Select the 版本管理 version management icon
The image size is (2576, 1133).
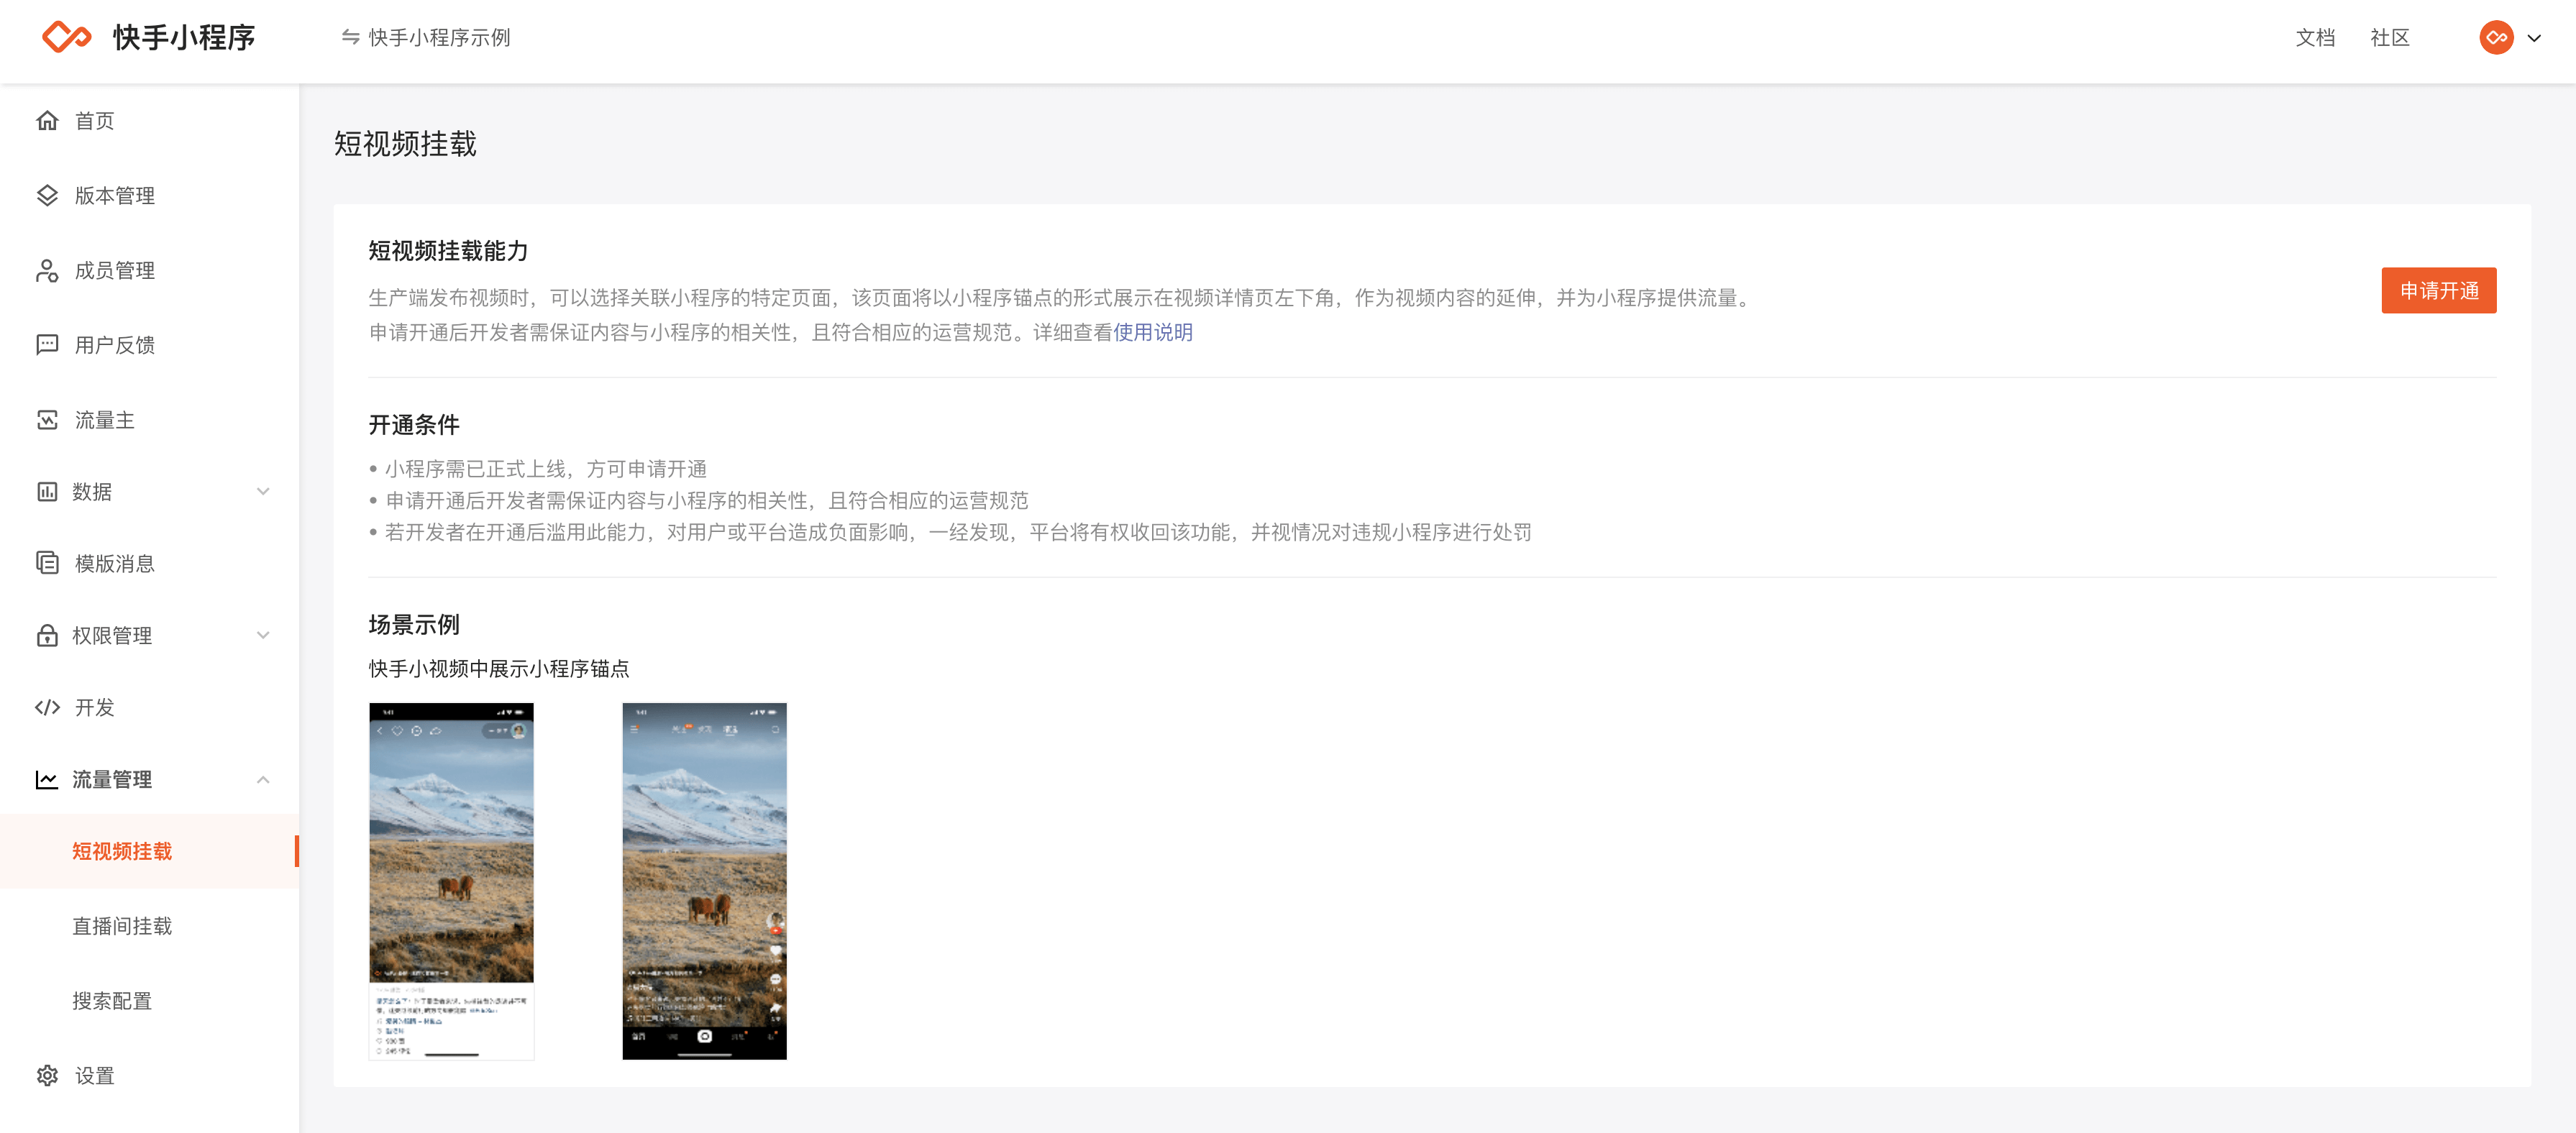pyautogui.click(x=48, y=195)
